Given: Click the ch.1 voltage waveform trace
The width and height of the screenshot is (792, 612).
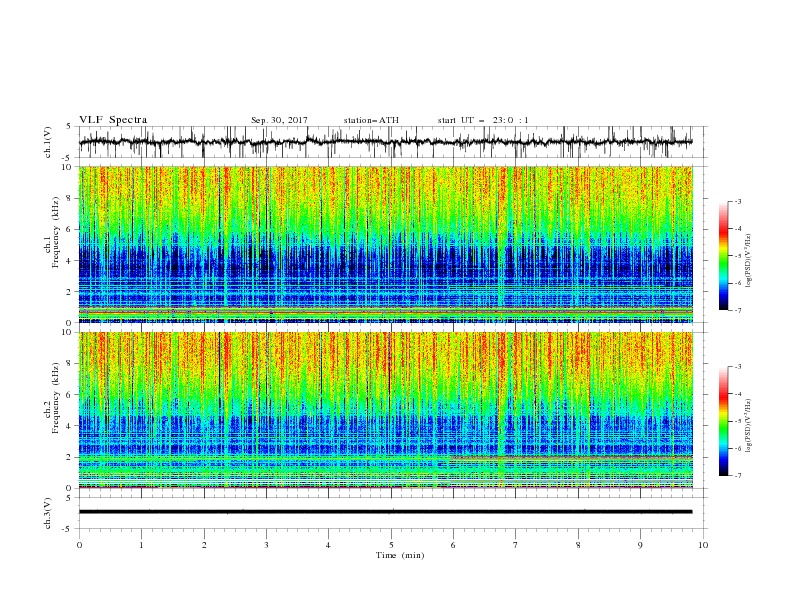Looking at the screenshot, I should [x=385, y=142].
